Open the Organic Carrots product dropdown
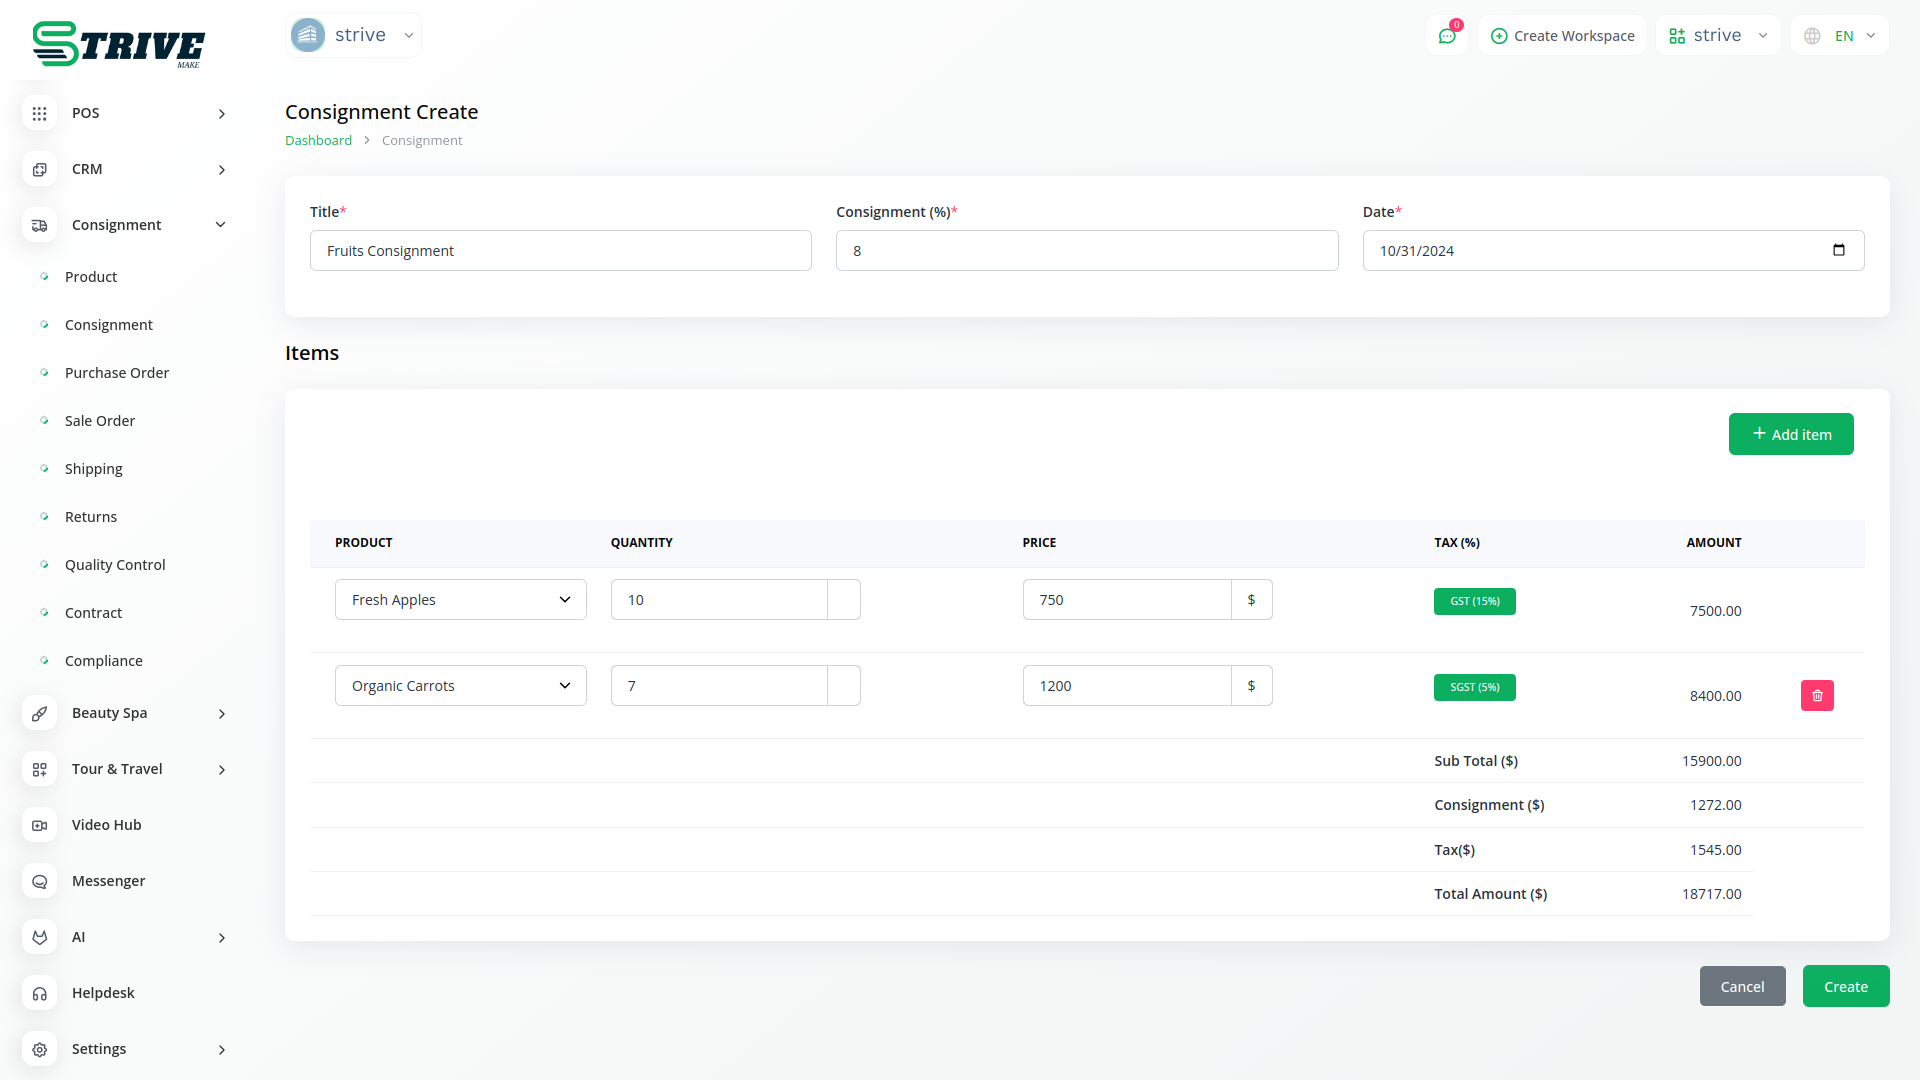Screen dimensions: 1920x1080 point(460,686)
